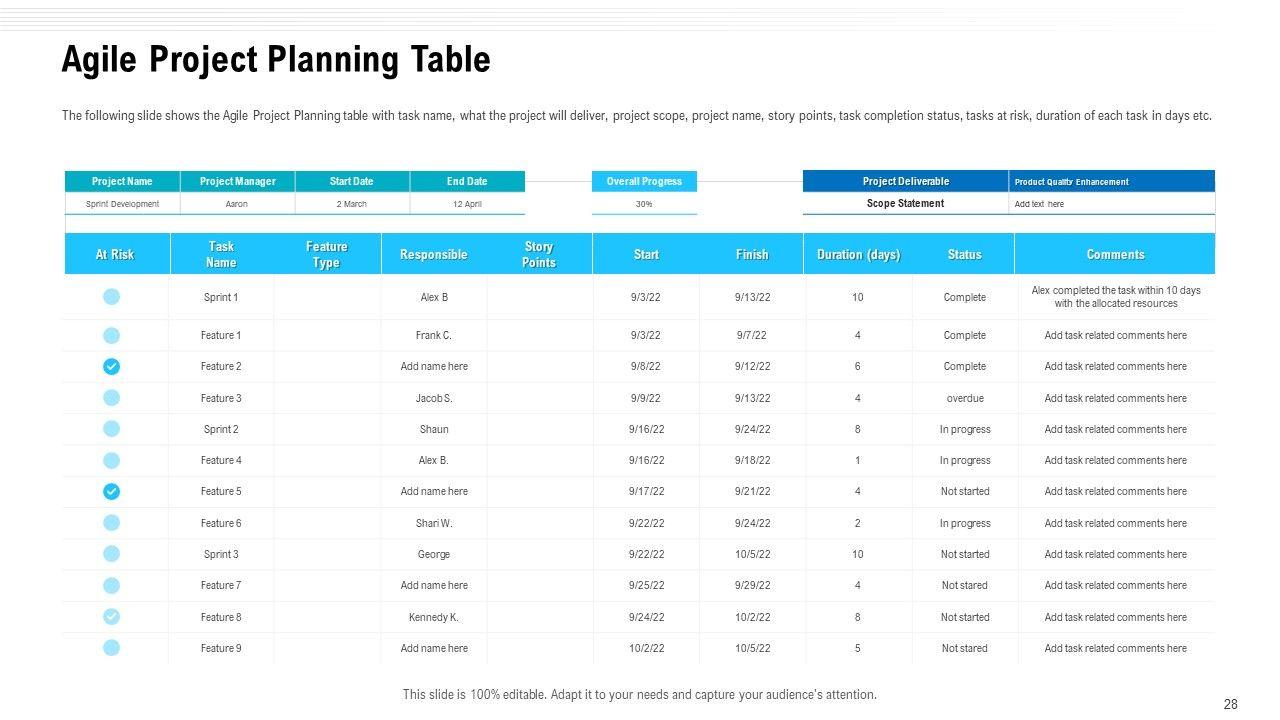
Task: Click the Alex completed the task comment cell
Action: tap(1115, 297)
